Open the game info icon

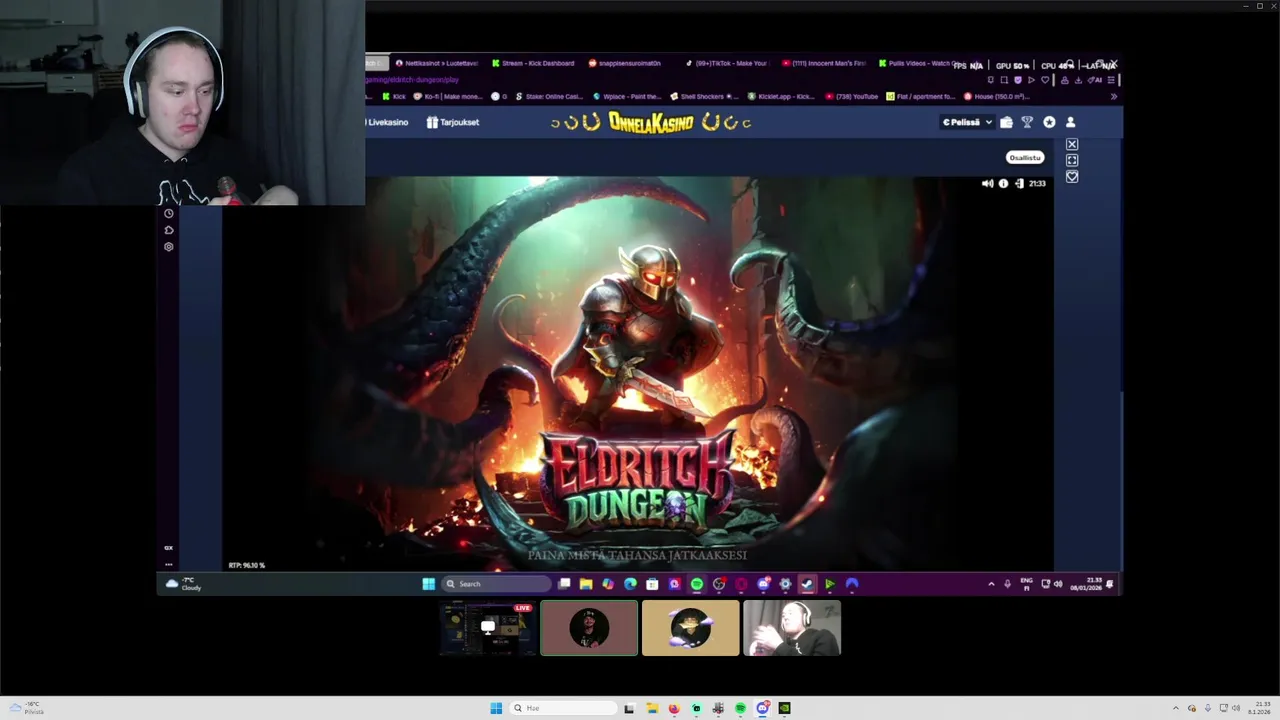click(1003, 183)
